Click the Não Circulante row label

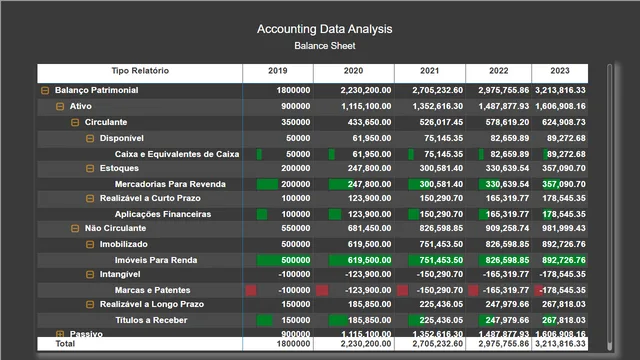coord(115,228)
